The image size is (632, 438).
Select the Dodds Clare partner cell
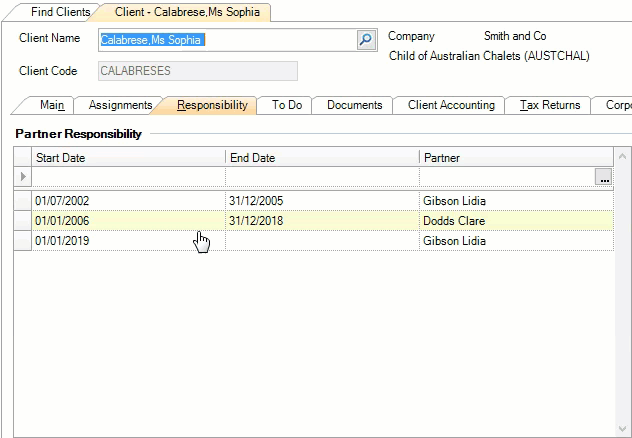515,220
